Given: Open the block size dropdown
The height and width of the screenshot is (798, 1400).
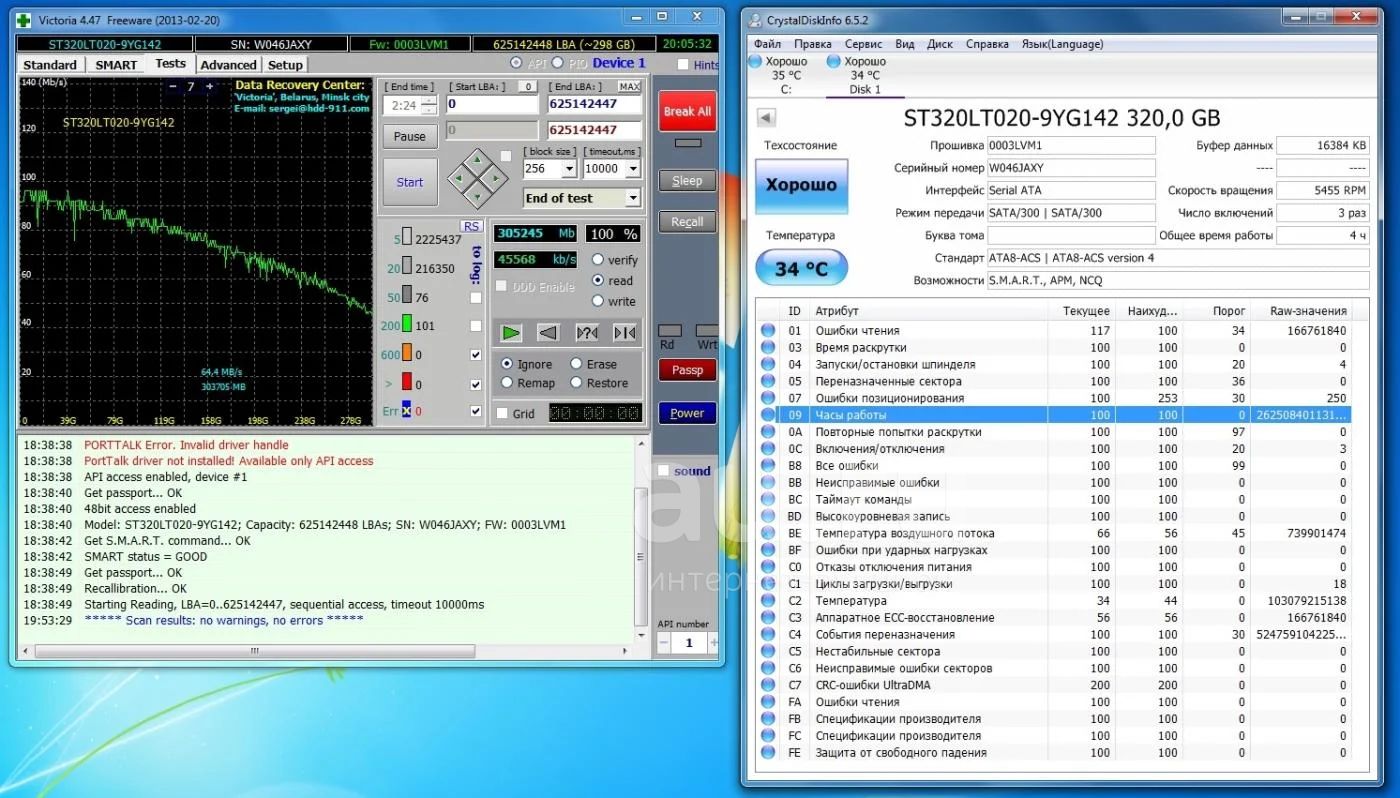Looking at the screenshot, I should coord(568,169).
